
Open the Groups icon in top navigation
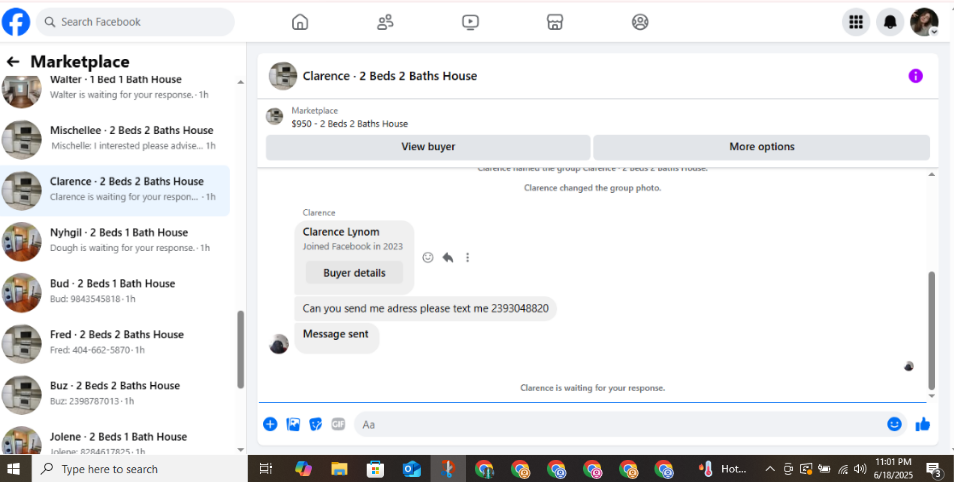pos(640,22)
